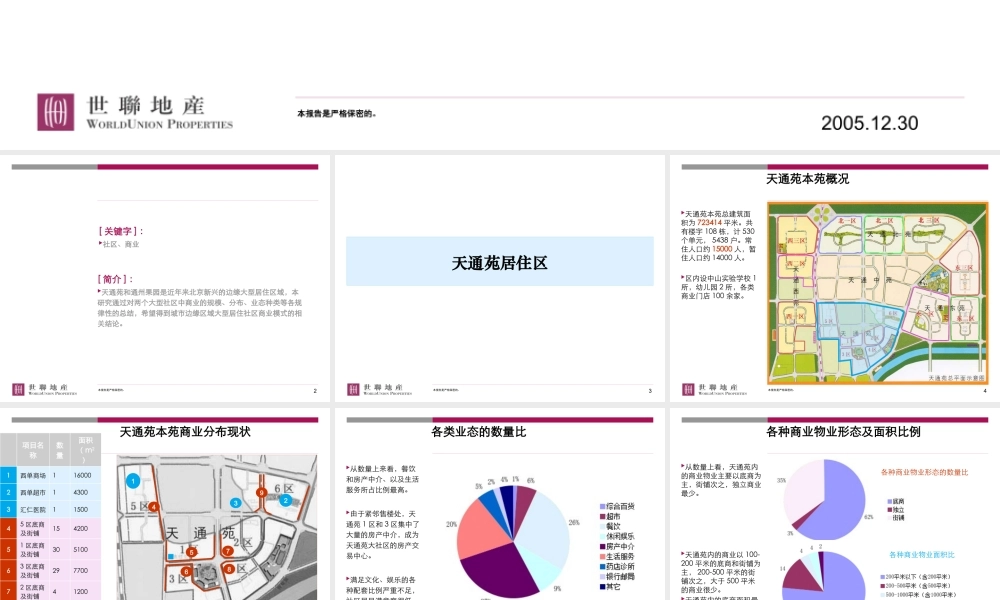Select the slide title 各种商业物业形态及面积比例
The image size is (1000, 600).
[843, 432]
